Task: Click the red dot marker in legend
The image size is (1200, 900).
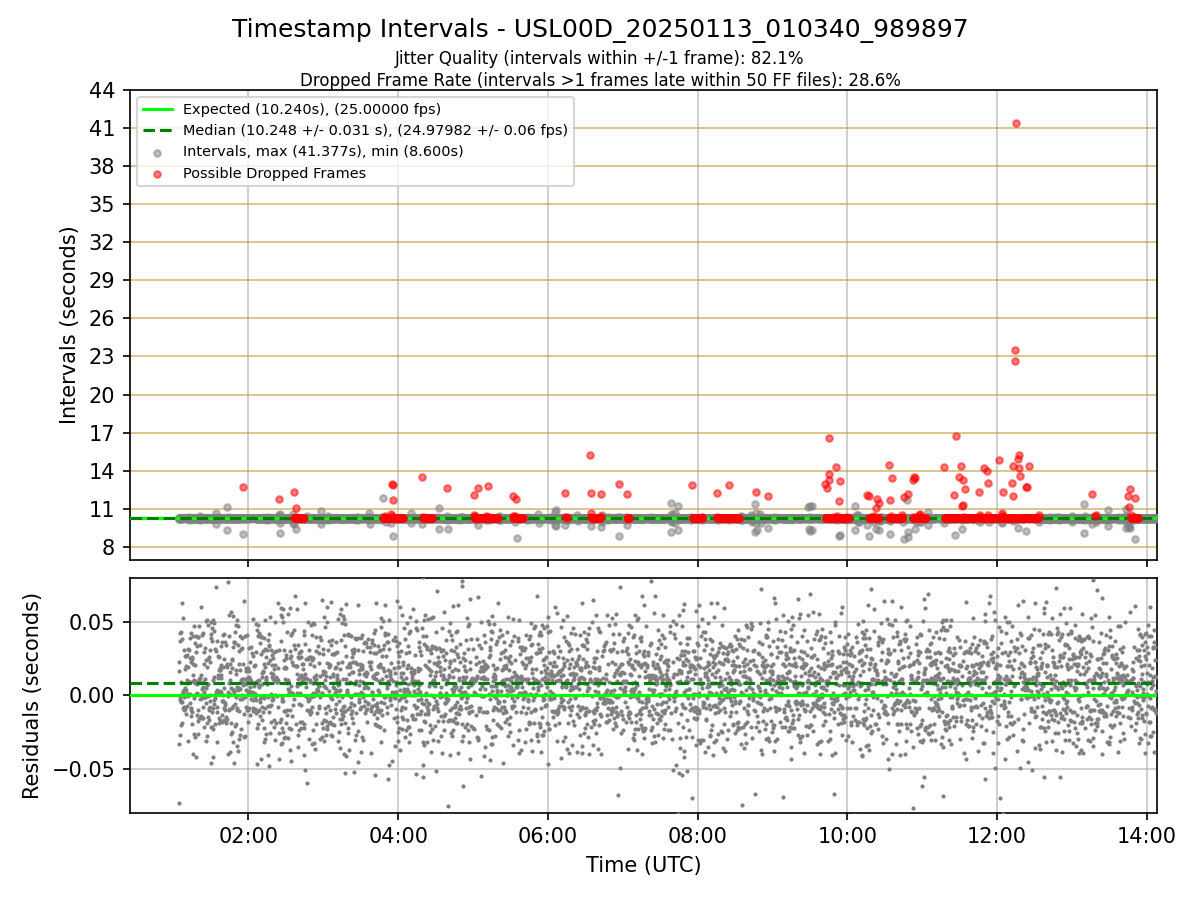Action: [159, 173]
